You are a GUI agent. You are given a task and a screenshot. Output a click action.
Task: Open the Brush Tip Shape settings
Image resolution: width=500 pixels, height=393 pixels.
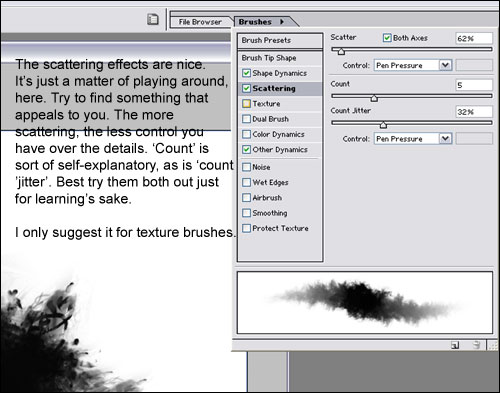point(280,58)
